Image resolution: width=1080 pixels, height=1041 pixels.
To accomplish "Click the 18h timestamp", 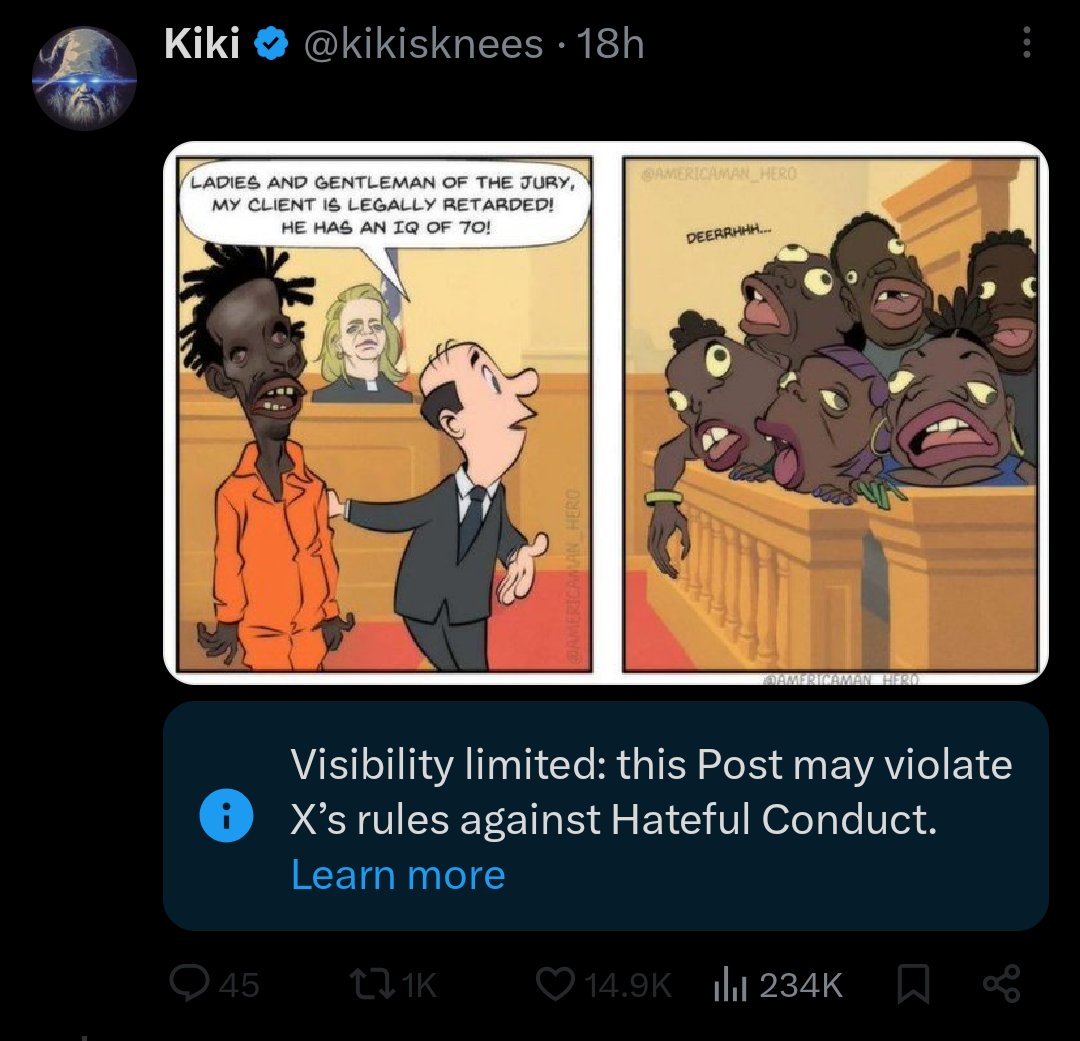I will click(610, 44).
